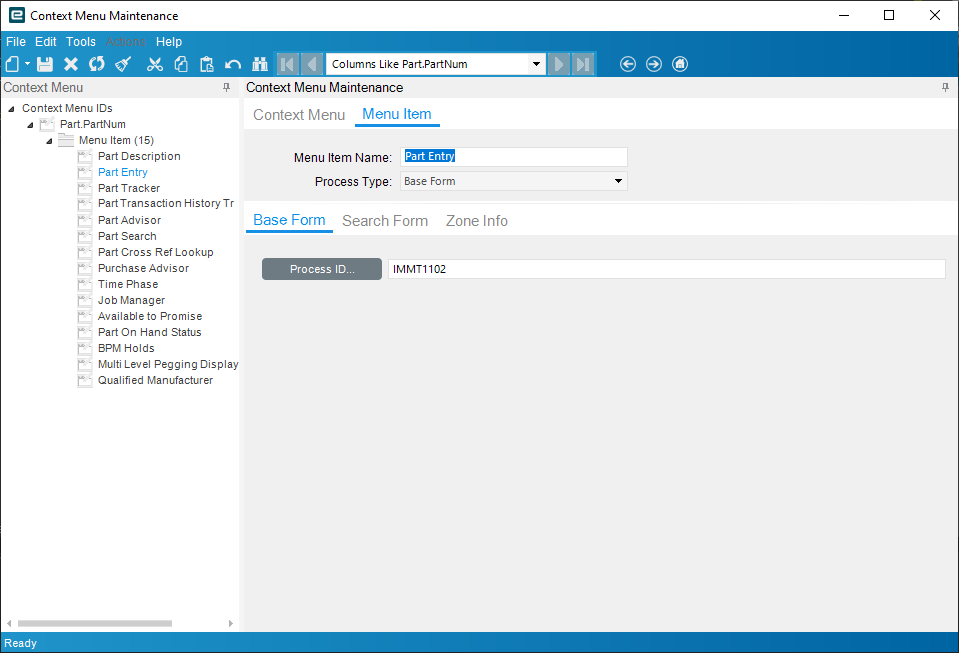This screenshot has width=959, height=653.
Task: Click the Clear broom icon
Action: coord(123,64)
